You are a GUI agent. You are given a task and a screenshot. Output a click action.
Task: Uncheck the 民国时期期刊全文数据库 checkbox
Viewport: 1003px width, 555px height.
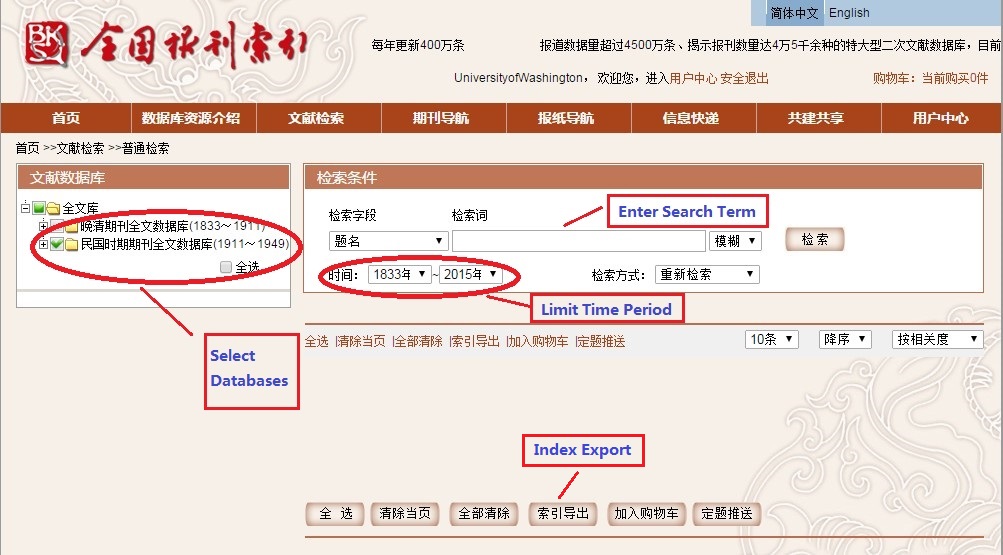click(x=57, y=244)
